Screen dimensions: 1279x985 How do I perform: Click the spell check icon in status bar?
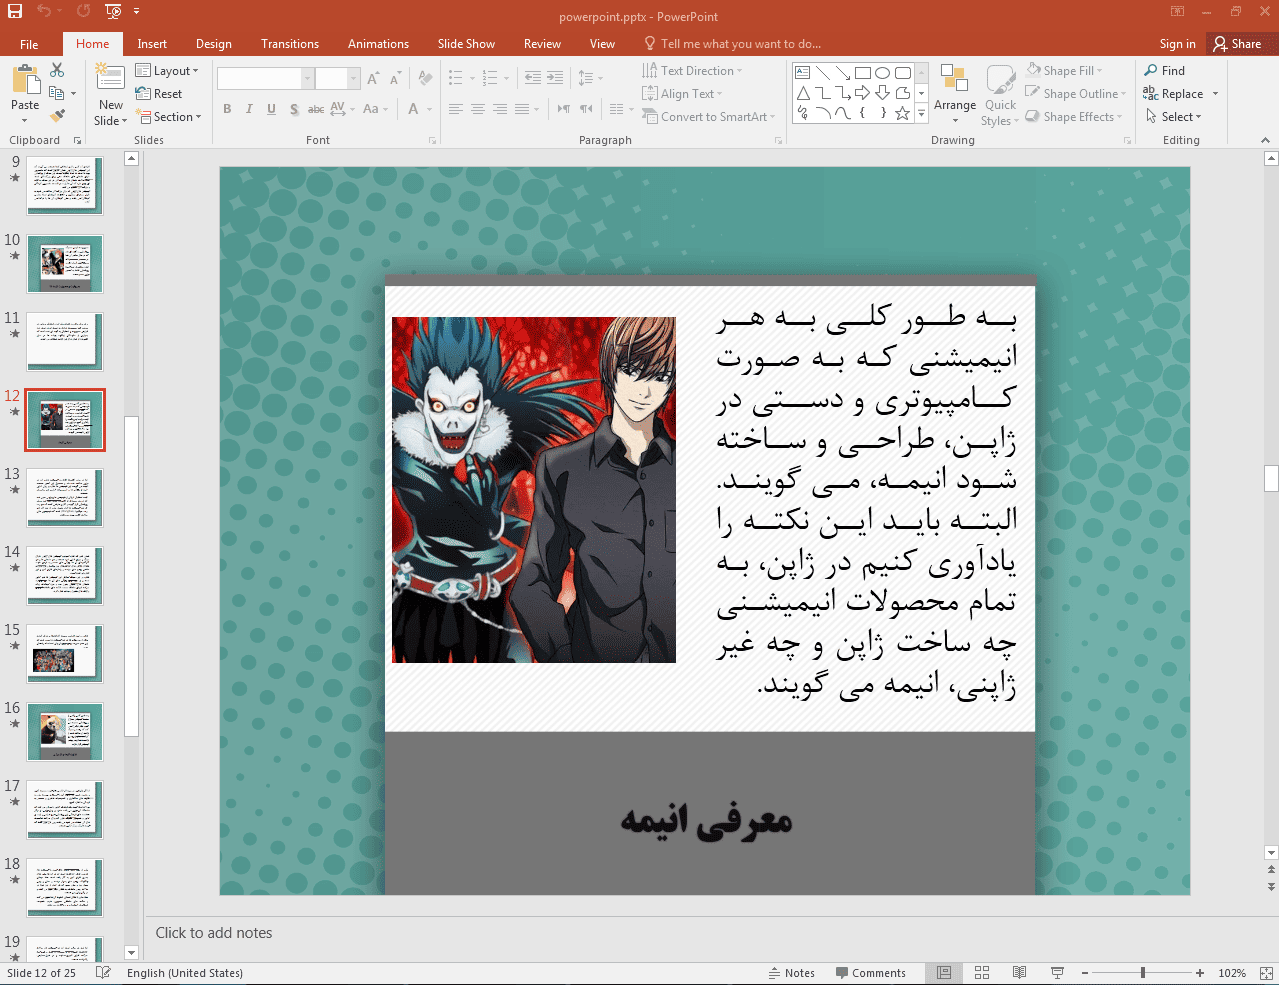103,973
